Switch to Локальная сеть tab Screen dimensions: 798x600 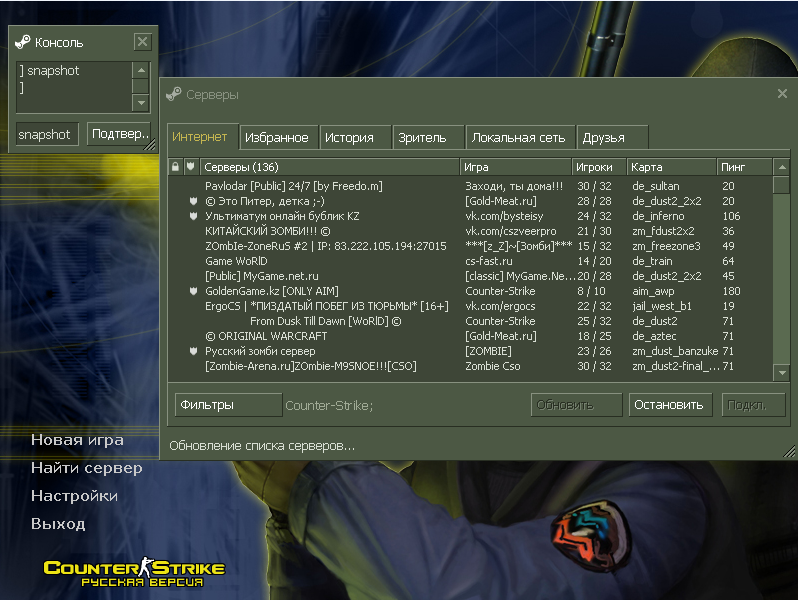click(x=520, y=137)
